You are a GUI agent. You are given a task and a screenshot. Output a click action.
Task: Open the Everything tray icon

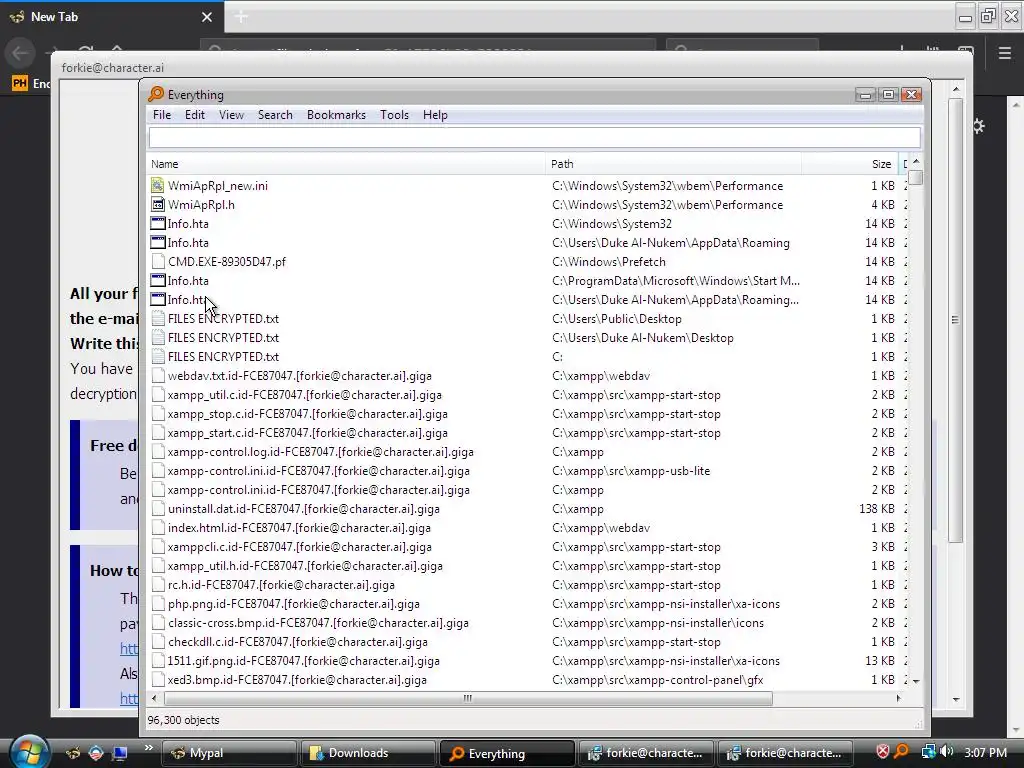tap(901, 752)
